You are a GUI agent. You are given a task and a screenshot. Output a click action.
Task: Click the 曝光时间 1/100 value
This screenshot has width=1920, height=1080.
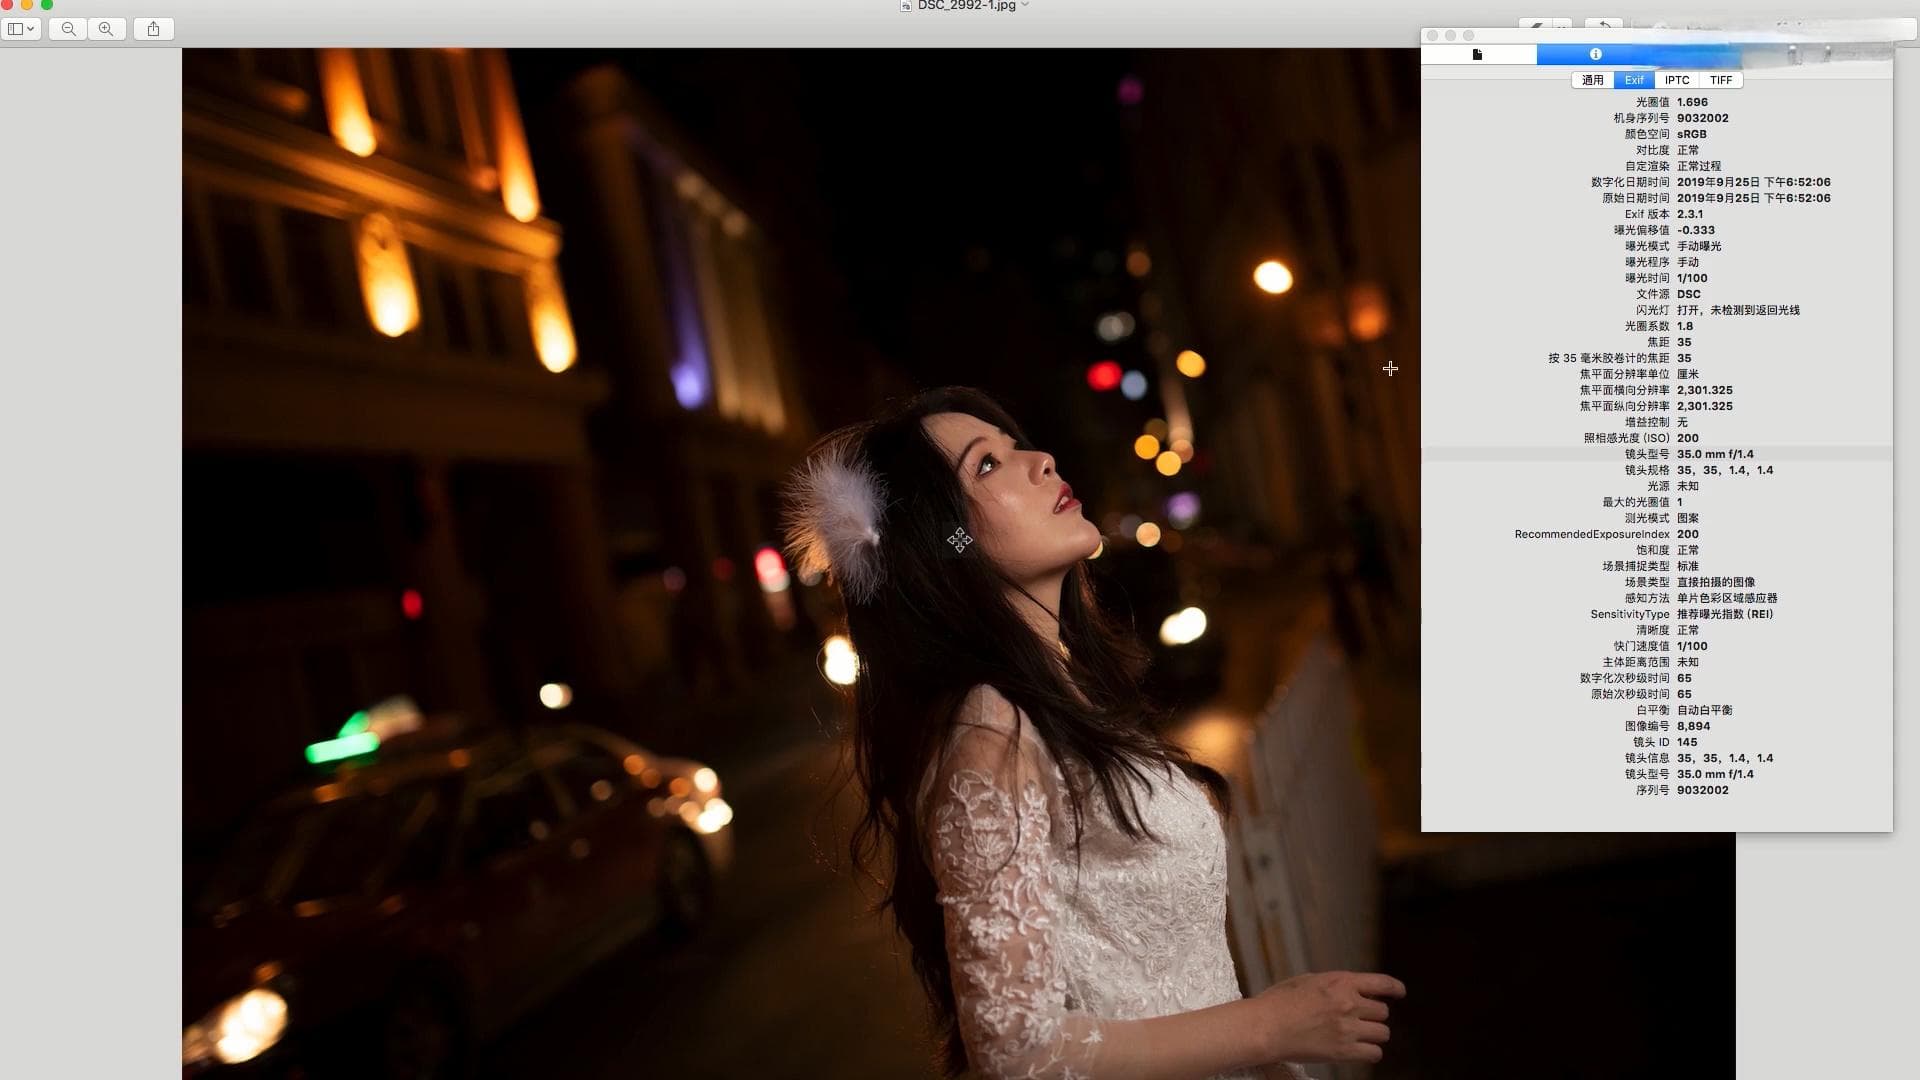point(1692,278)
